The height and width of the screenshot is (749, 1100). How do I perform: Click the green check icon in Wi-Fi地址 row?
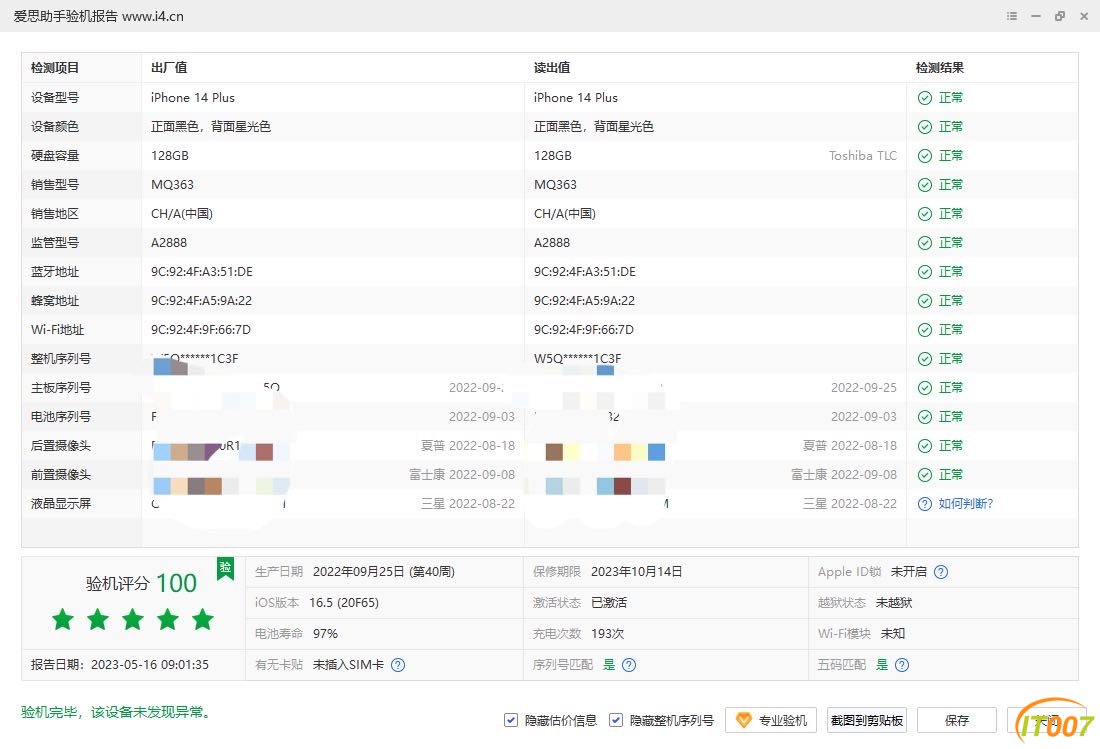(925, 330)
